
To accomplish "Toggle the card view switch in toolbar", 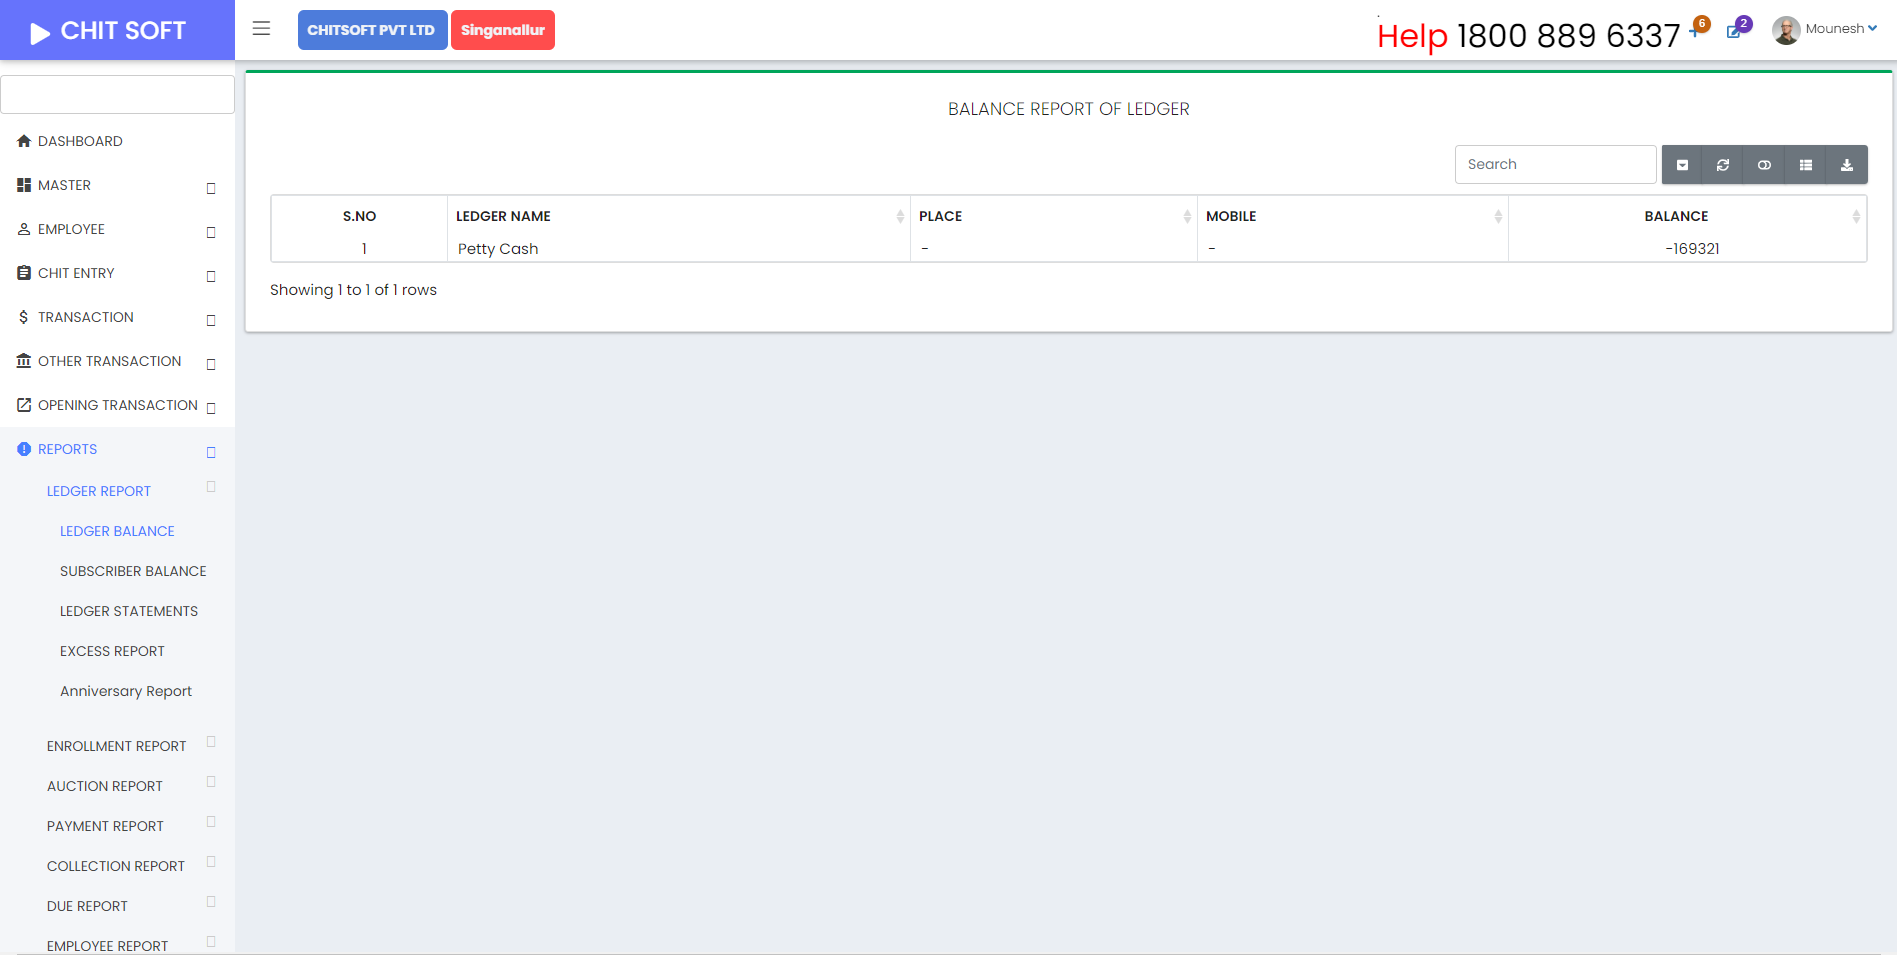I will click(1764, 165).
